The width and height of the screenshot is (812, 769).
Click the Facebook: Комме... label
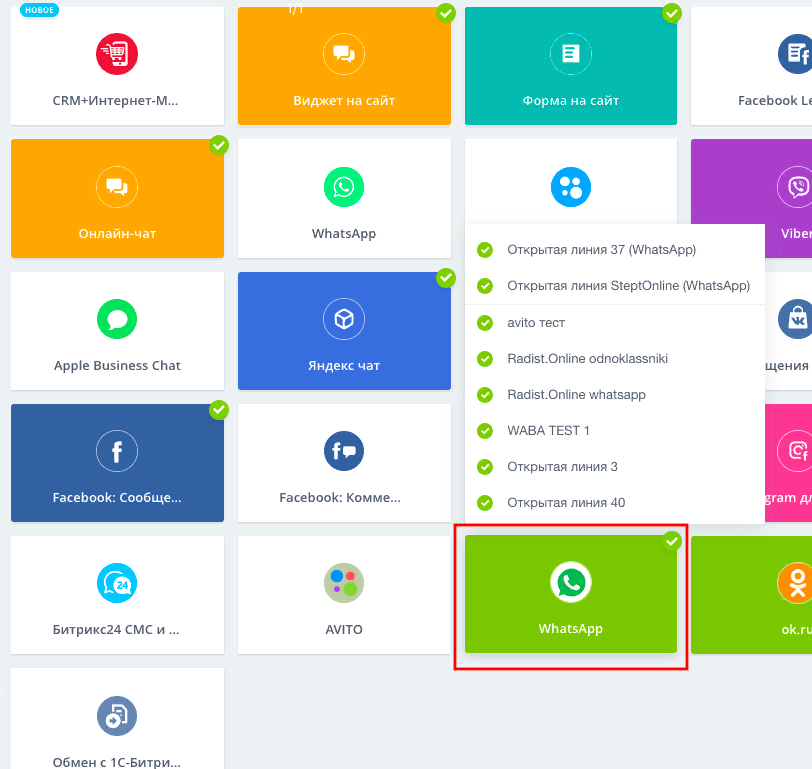(x=340, y=498)
